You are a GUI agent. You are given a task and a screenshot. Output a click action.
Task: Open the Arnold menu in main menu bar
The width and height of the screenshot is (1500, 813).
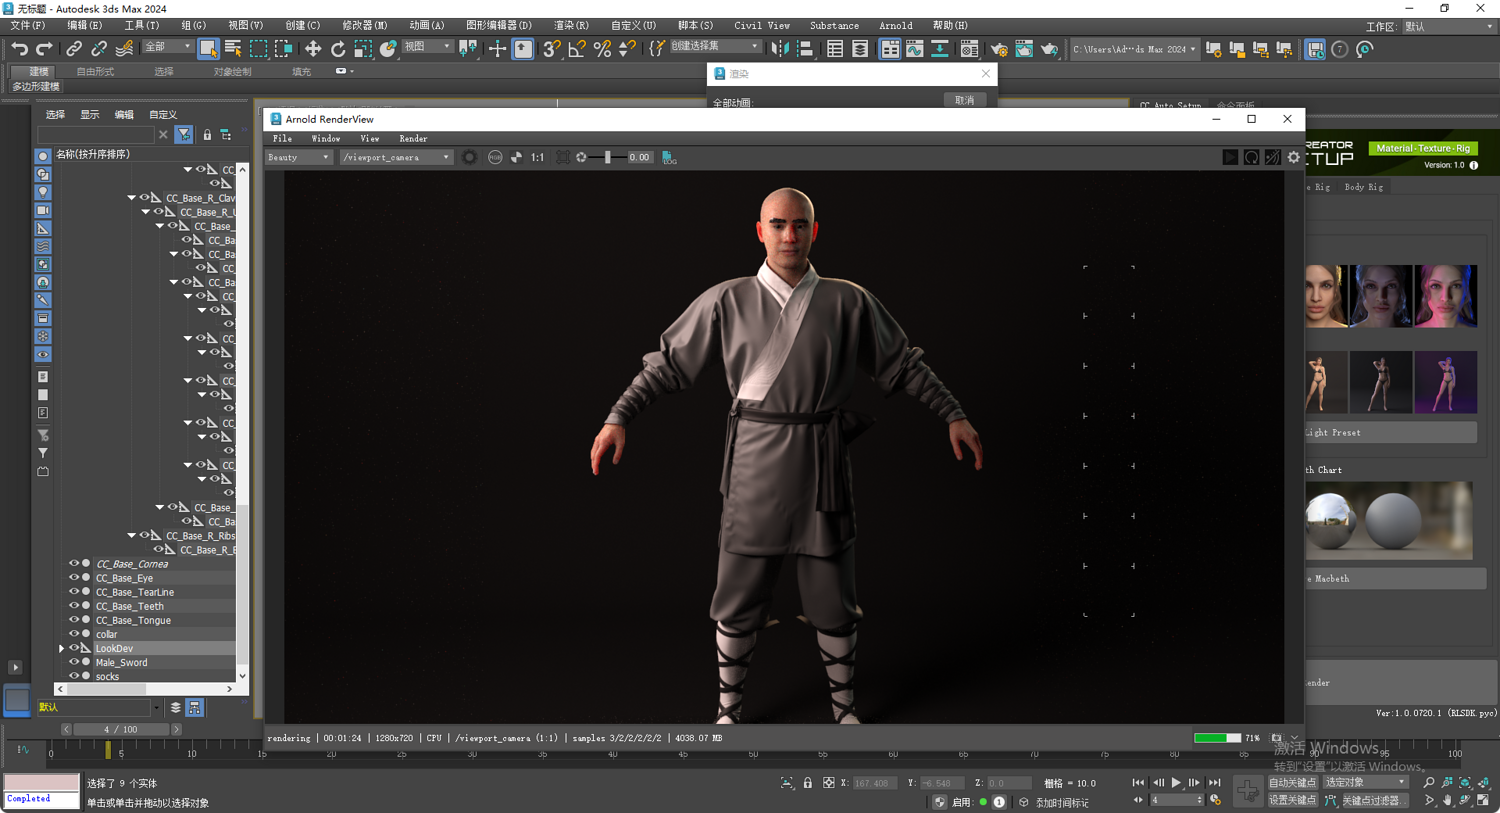895,25
